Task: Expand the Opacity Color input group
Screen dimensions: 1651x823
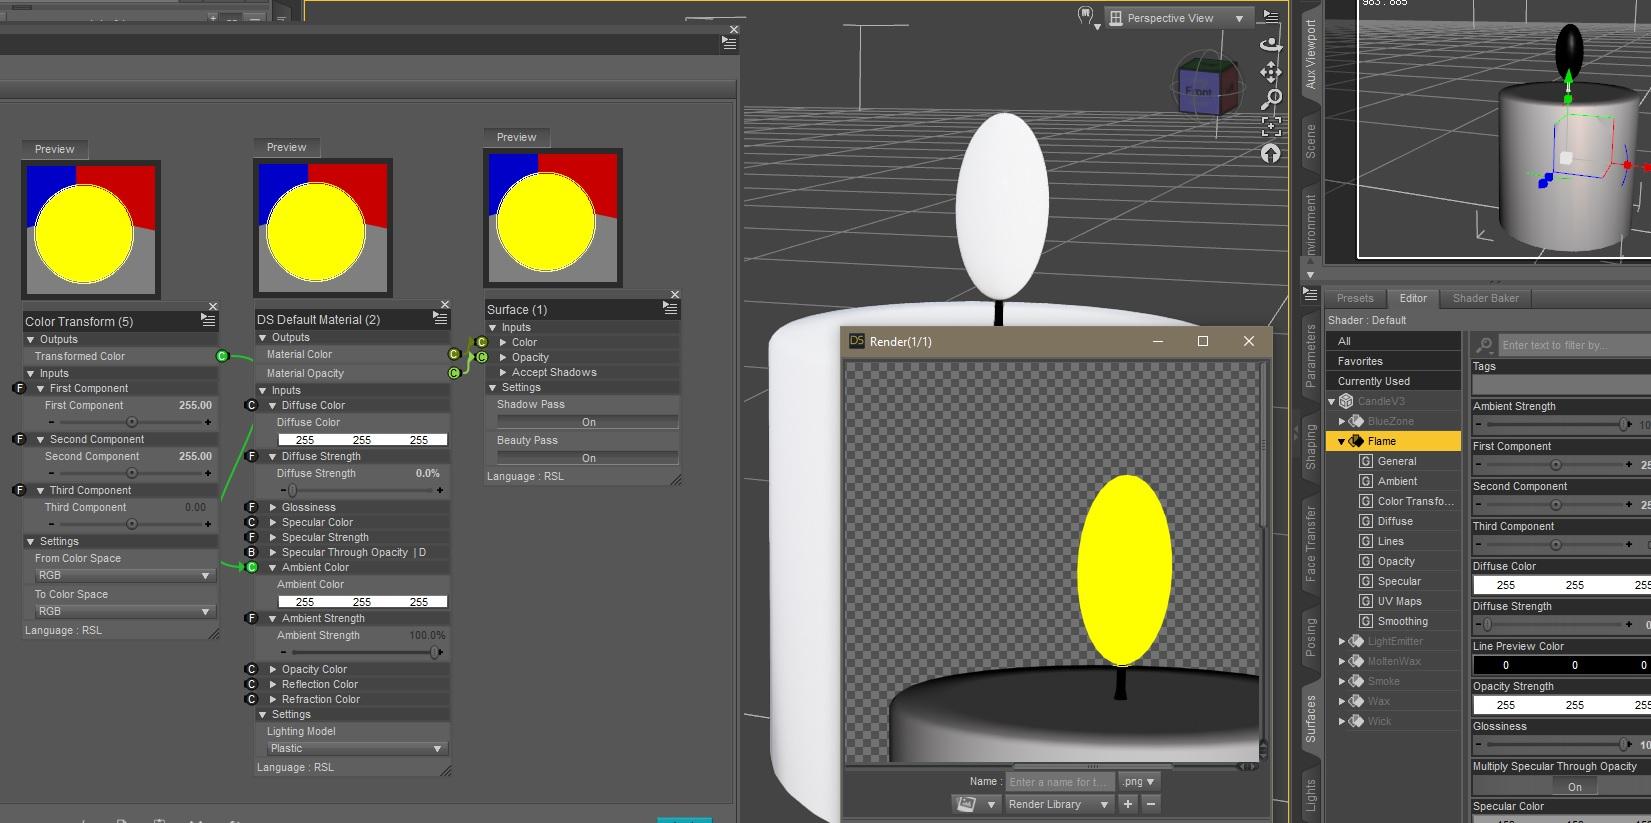Action: pyautogui.click(x=272, y=669)
